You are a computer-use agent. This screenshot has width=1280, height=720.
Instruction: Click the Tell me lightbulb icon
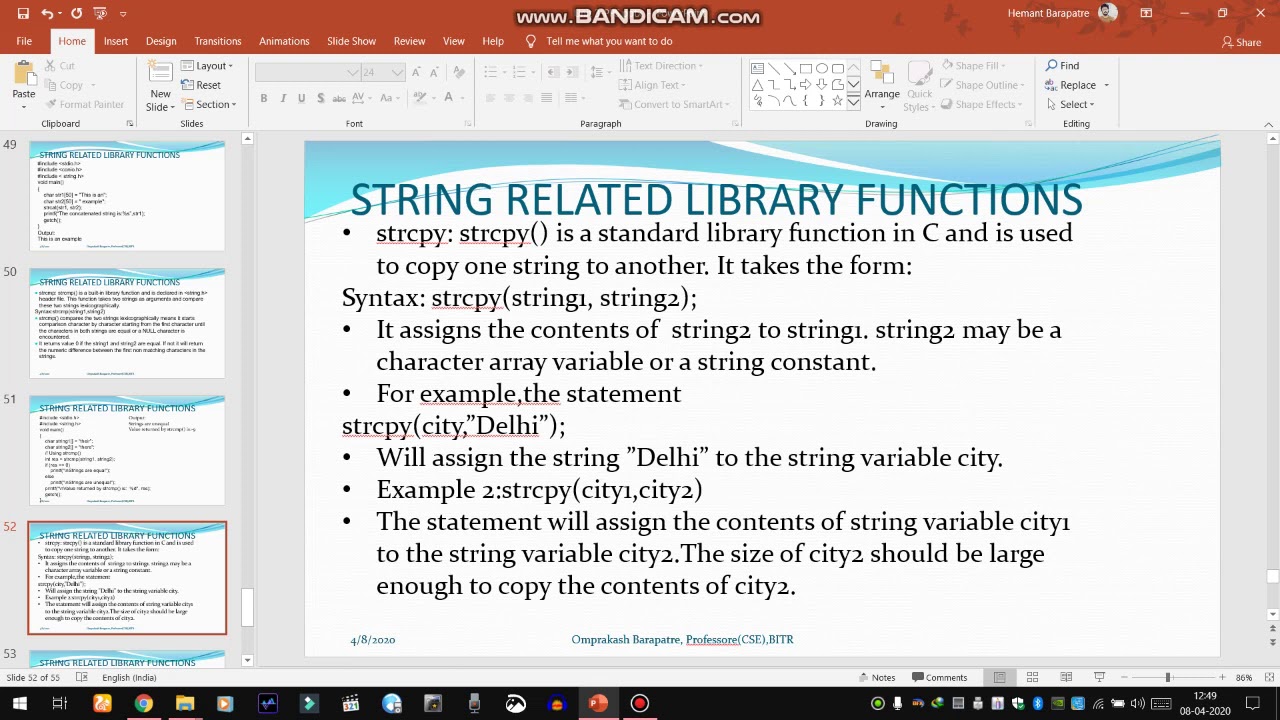[x=531, y=41]
